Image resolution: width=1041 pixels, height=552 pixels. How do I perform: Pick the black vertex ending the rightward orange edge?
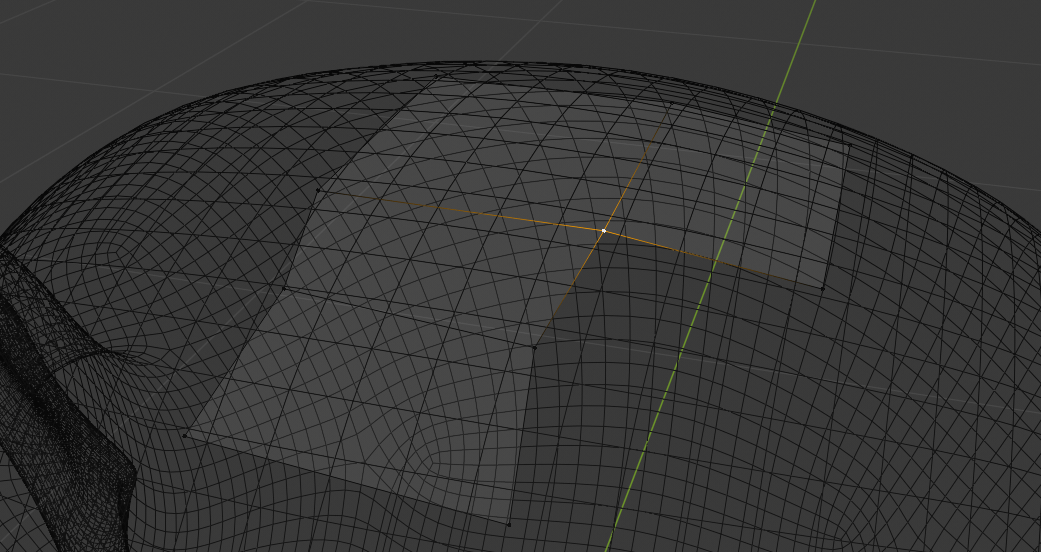pos(823,289)
